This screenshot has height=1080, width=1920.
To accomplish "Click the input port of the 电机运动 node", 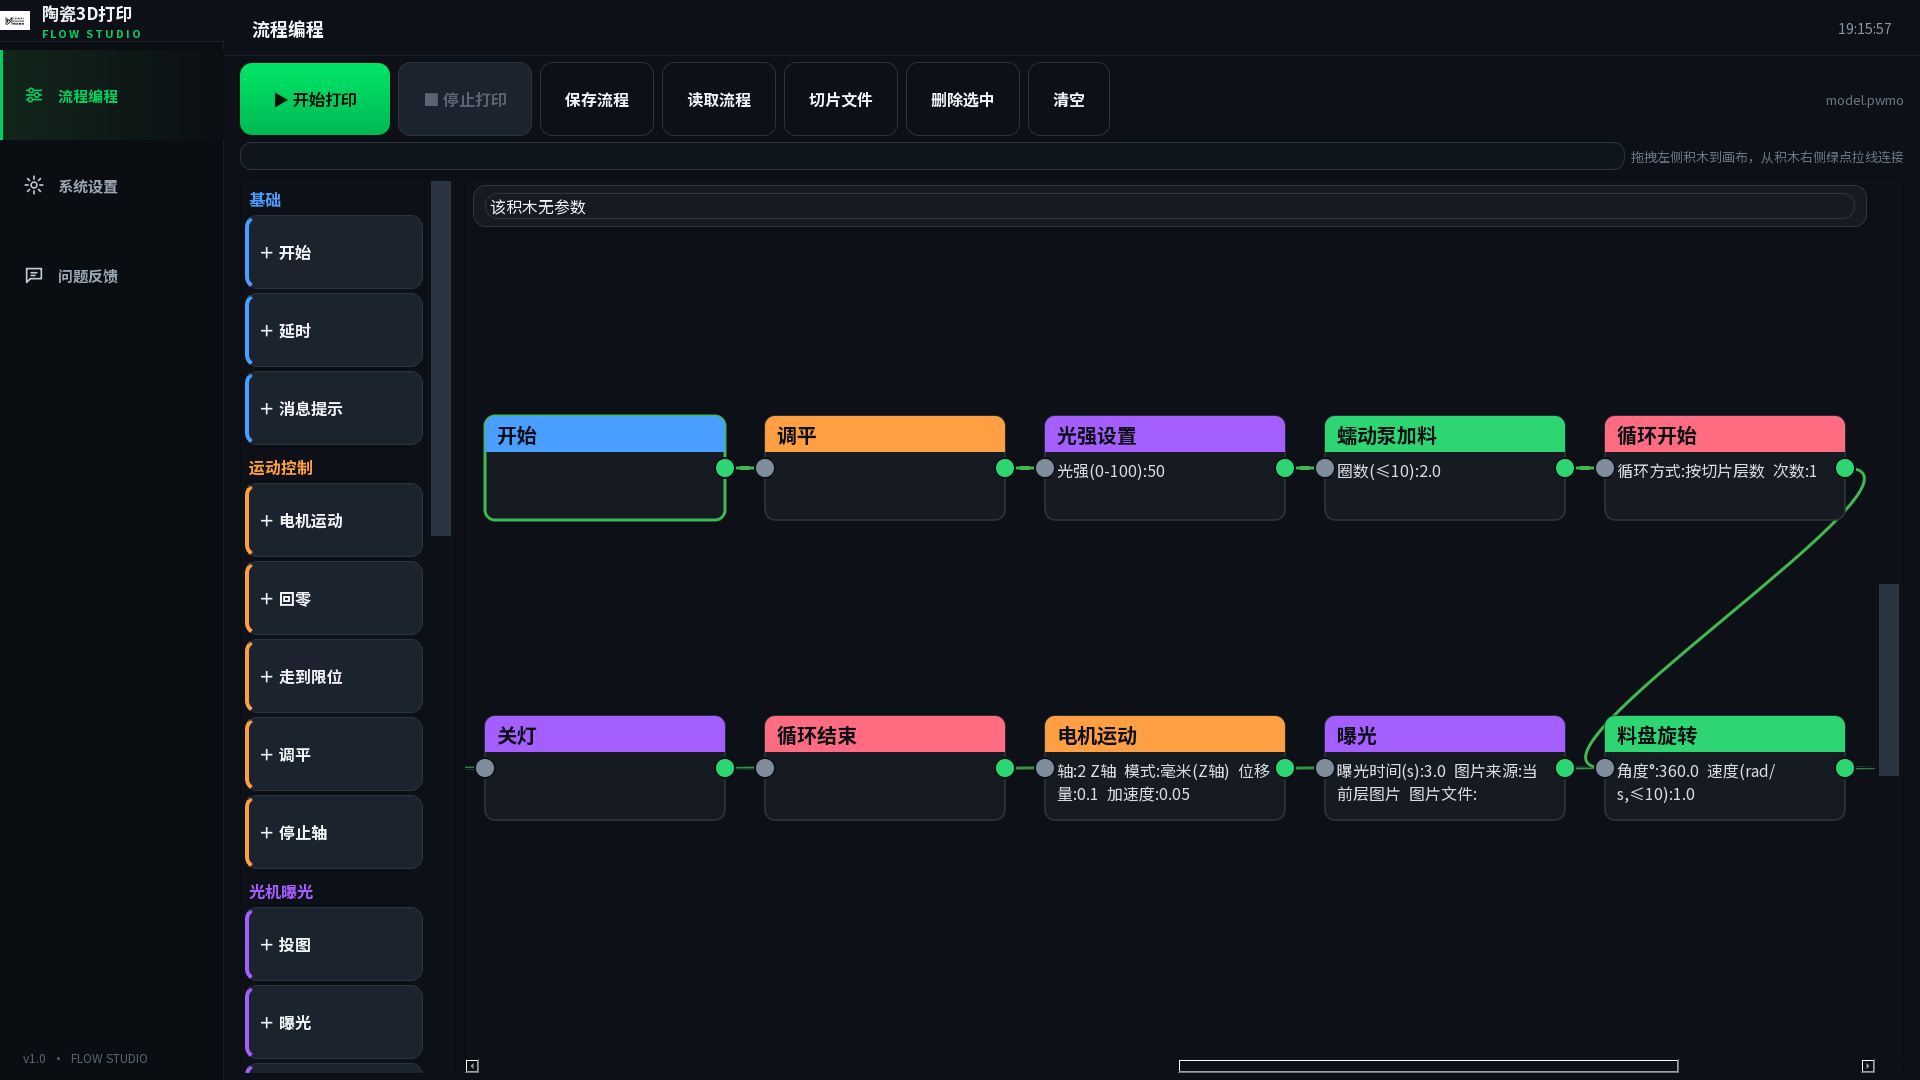I will (1045, 768).
